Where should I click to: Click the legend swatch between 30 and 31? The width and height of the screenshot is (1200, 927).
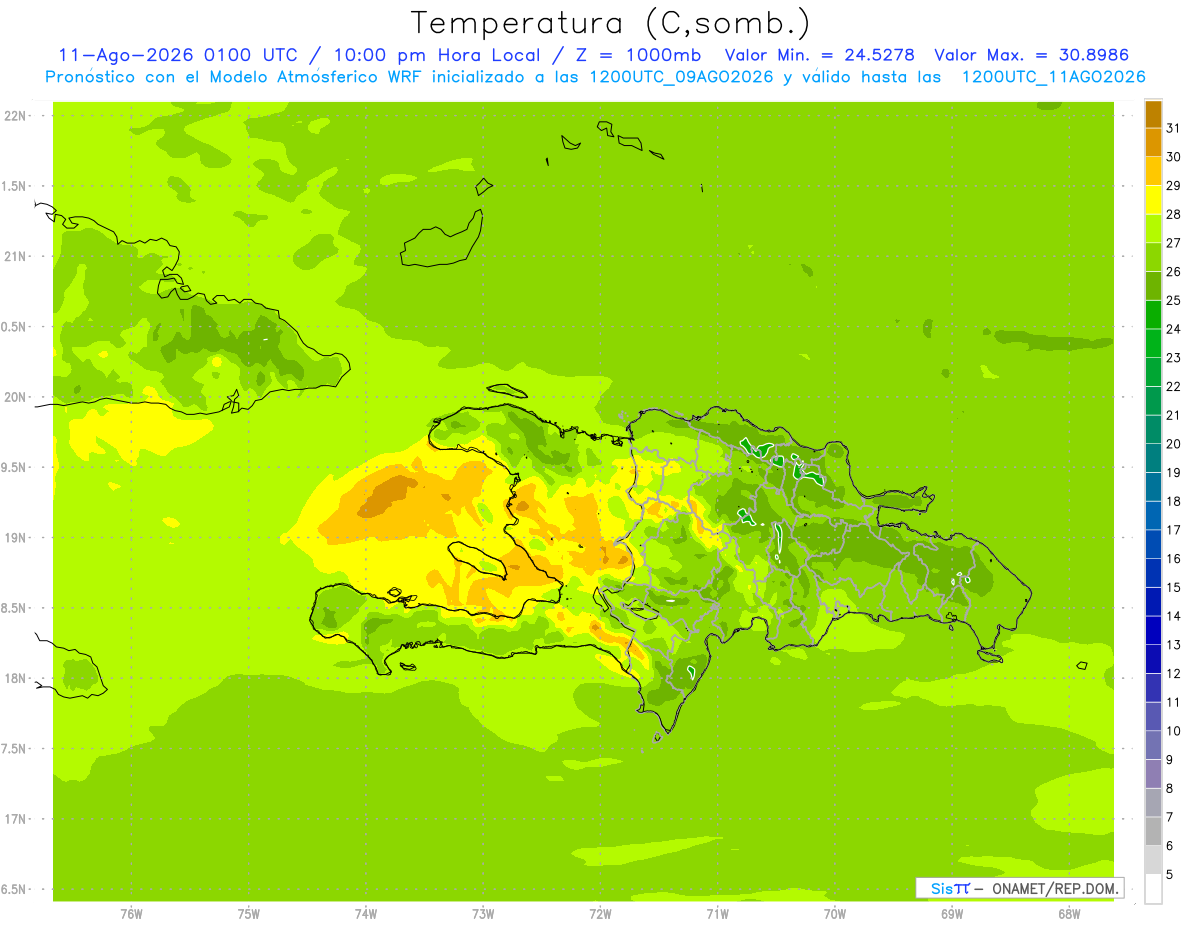pyautogui.click(x=1153, y=143)
